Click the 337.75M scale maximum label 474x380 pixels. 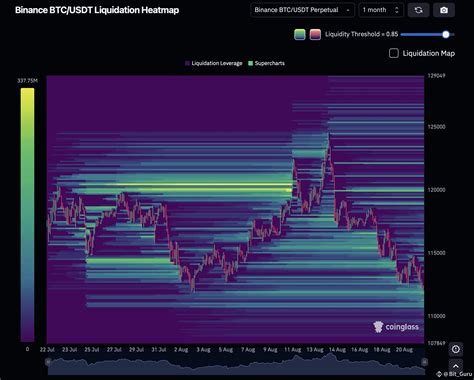coord(28,81)
